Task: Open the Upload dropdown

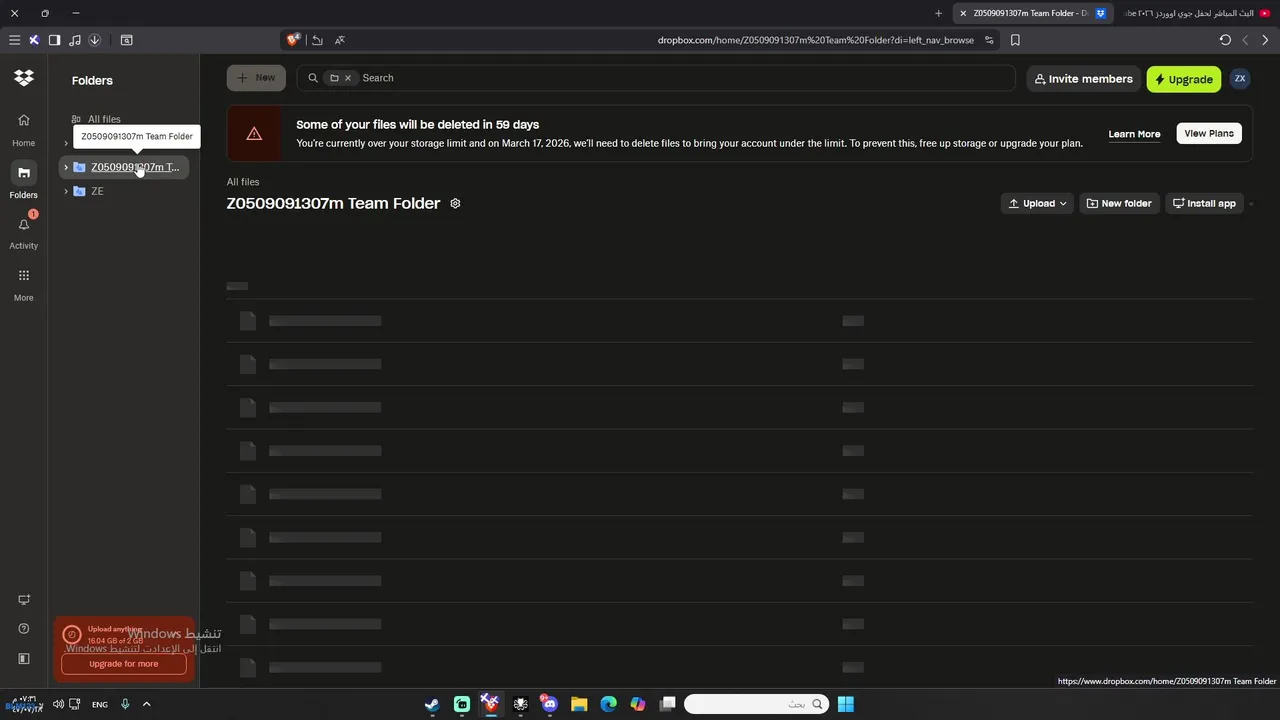Action: (1037, 203)
